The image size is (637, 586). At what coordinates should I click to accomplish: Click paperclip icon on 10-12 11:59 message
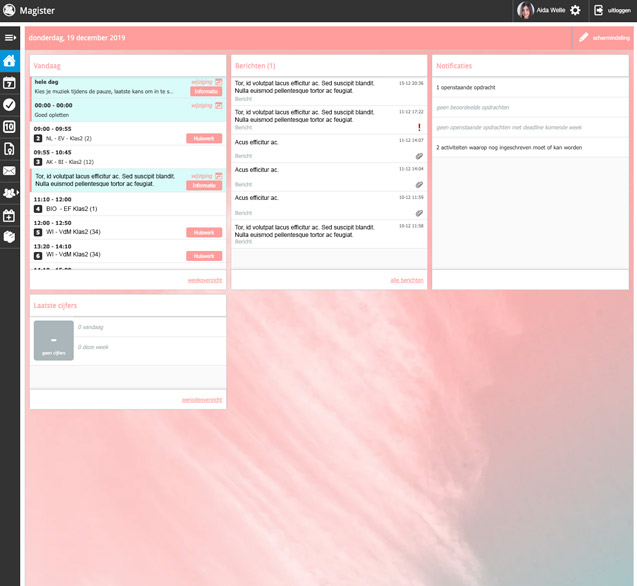point(419,213)
